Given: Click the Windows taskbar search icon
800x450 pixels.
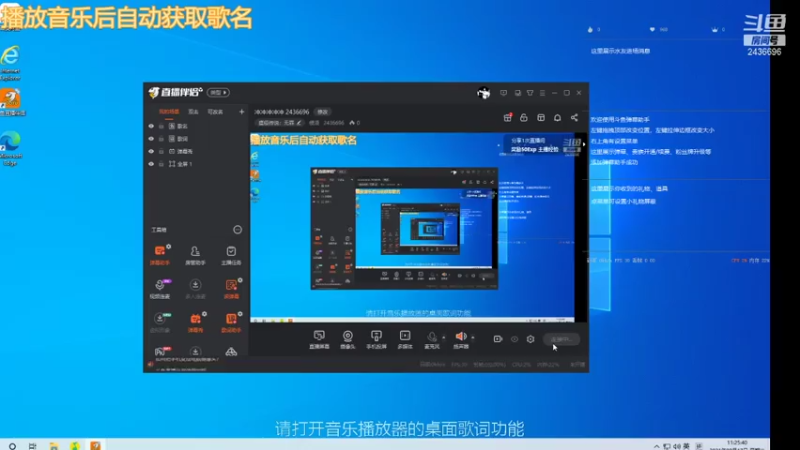Looking at the screenshot, I should click(12, 446).
